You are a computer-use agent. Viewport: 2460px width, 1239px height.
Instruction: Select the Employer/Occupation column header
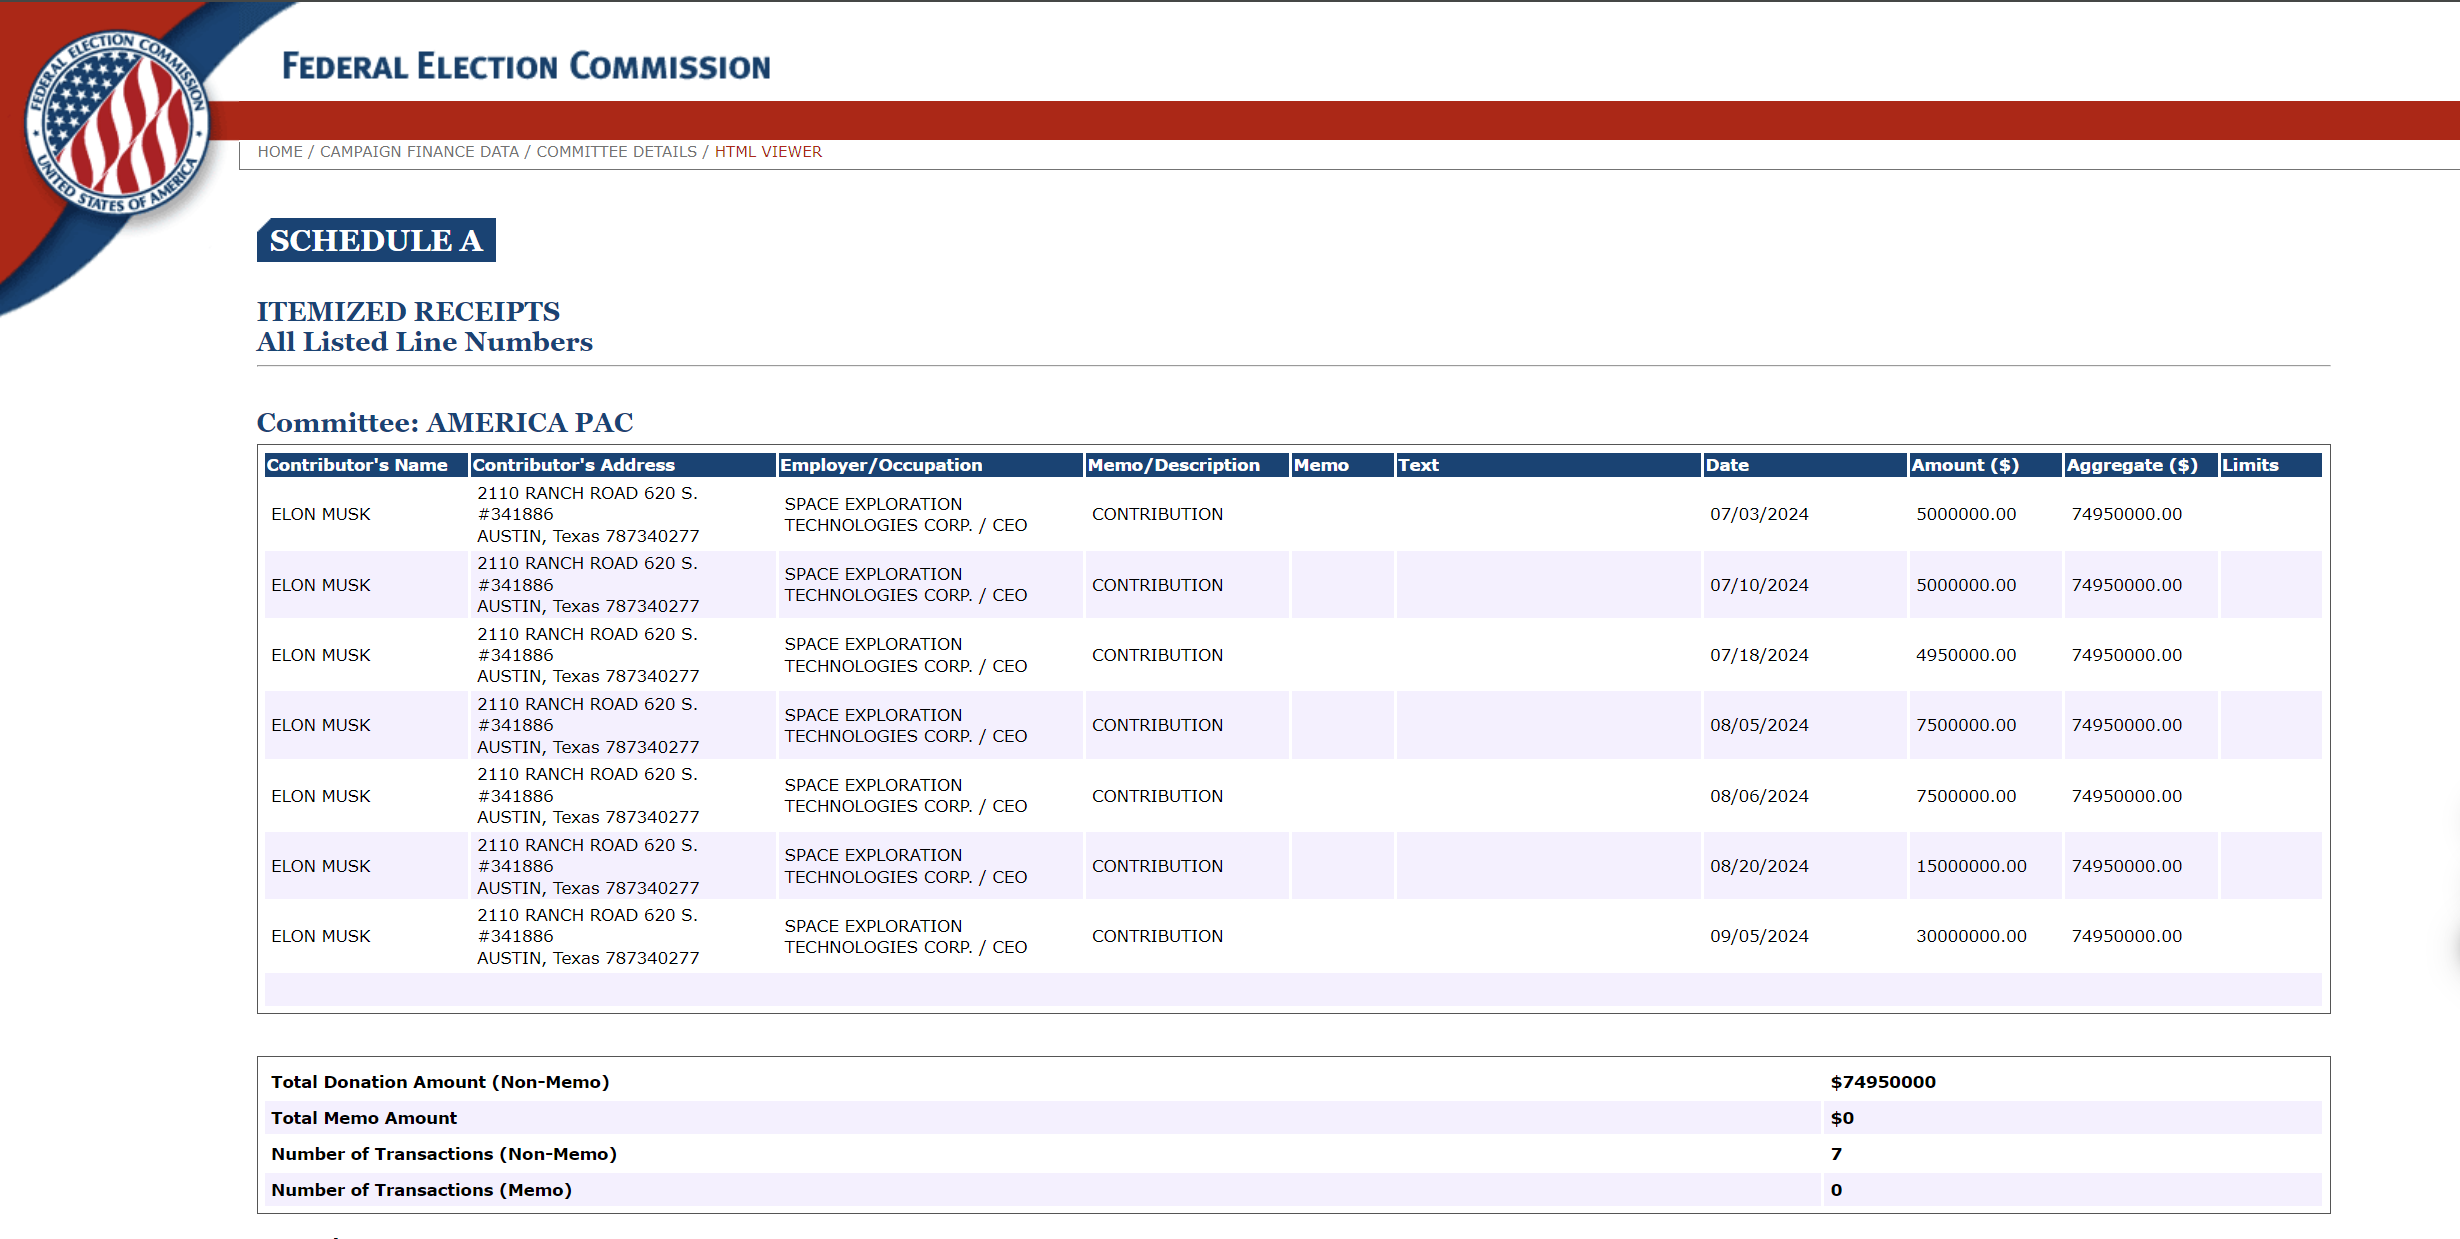click(880, 465)
